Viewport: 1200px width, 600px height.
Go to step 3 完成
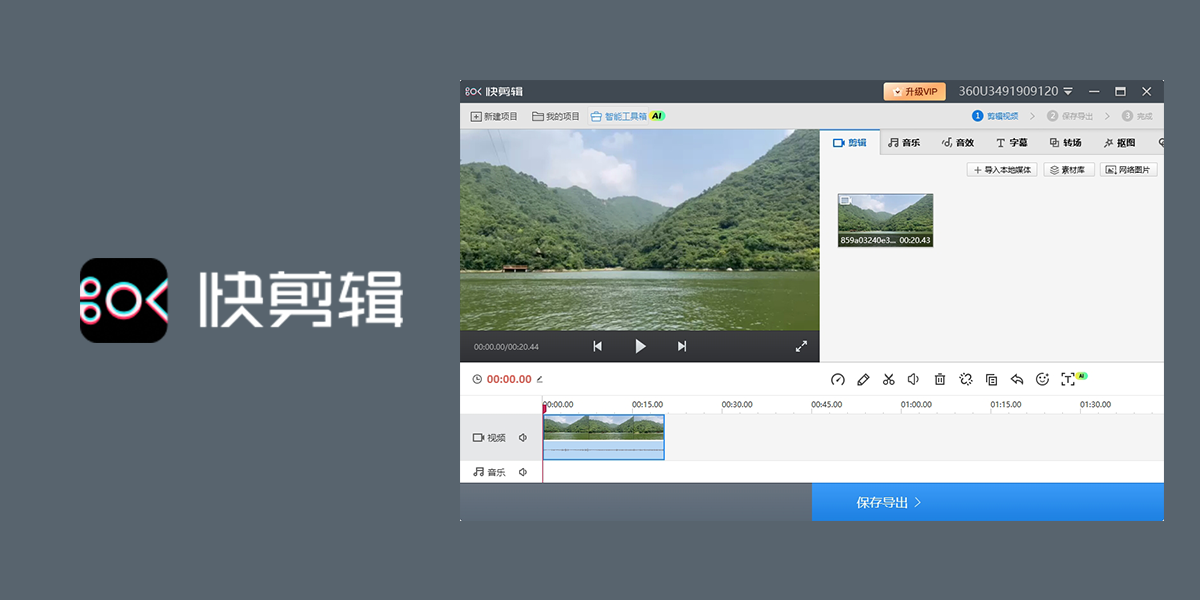[x=1137, y=116]
